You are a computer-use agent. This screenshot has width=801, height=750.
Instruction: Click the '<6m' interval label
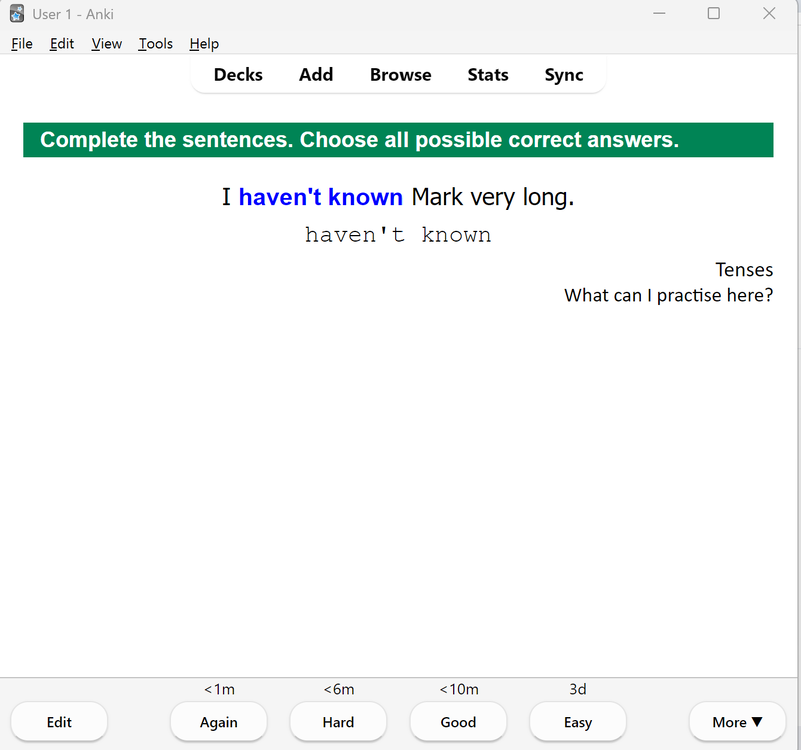click(x=339, y=689)
